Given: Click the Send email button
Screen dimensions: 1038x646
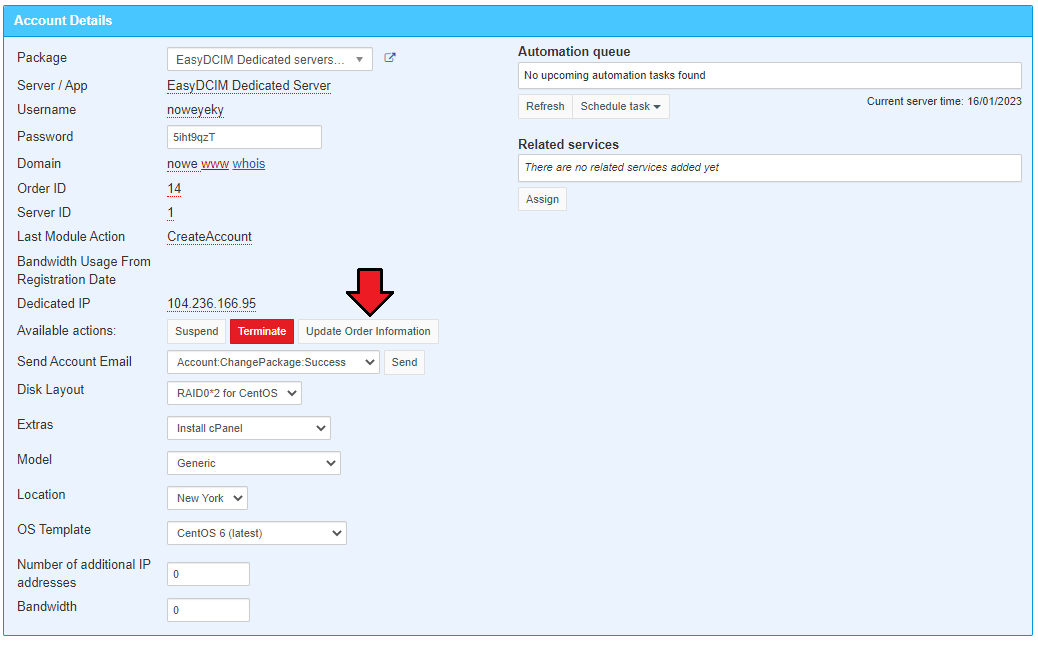Looking at the screenshot, I should click(x=404, y=363).
